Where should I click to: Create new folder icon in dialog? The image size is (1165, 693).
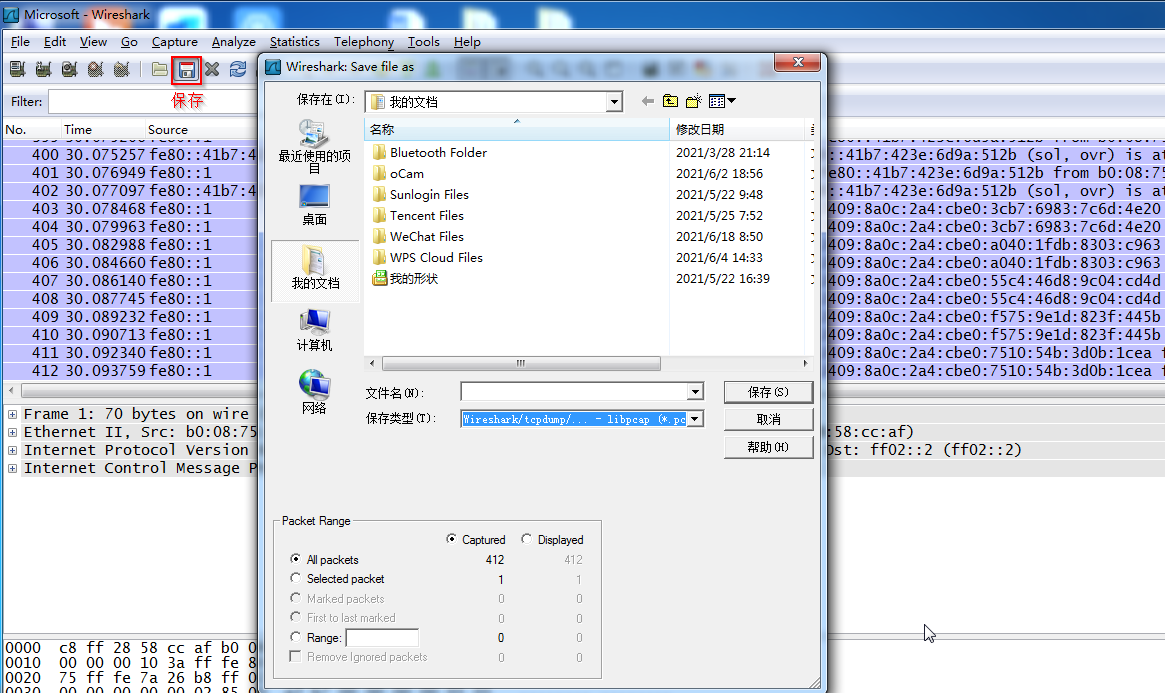[x=694, y=101]
